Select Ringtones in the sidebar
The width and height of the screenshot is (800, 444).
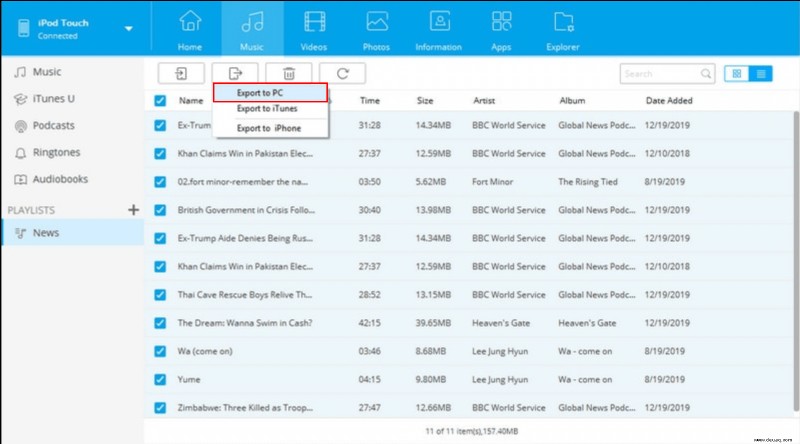pos(72,153)
